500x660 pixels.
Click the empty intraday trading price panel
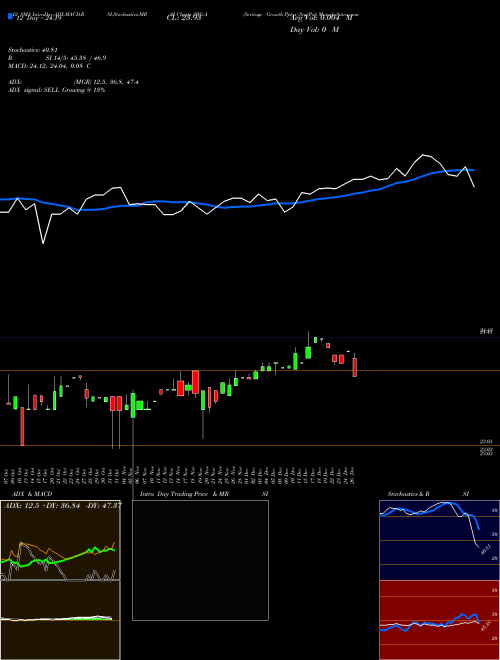[200, 560]
